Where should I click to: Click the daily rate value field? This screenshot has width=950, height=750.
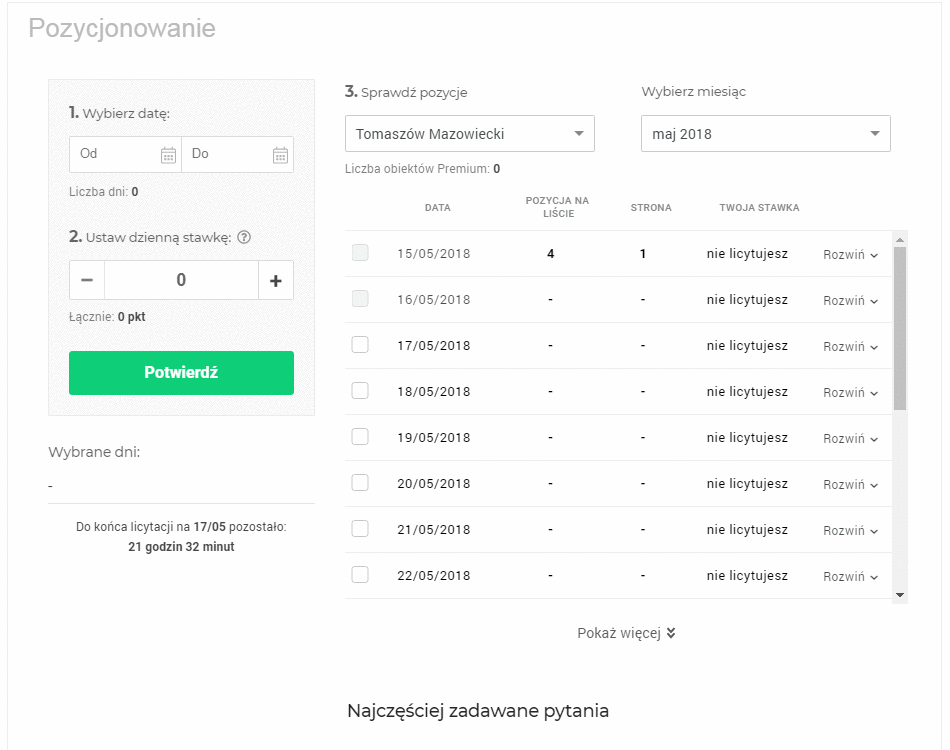click(x=181, y=280)
